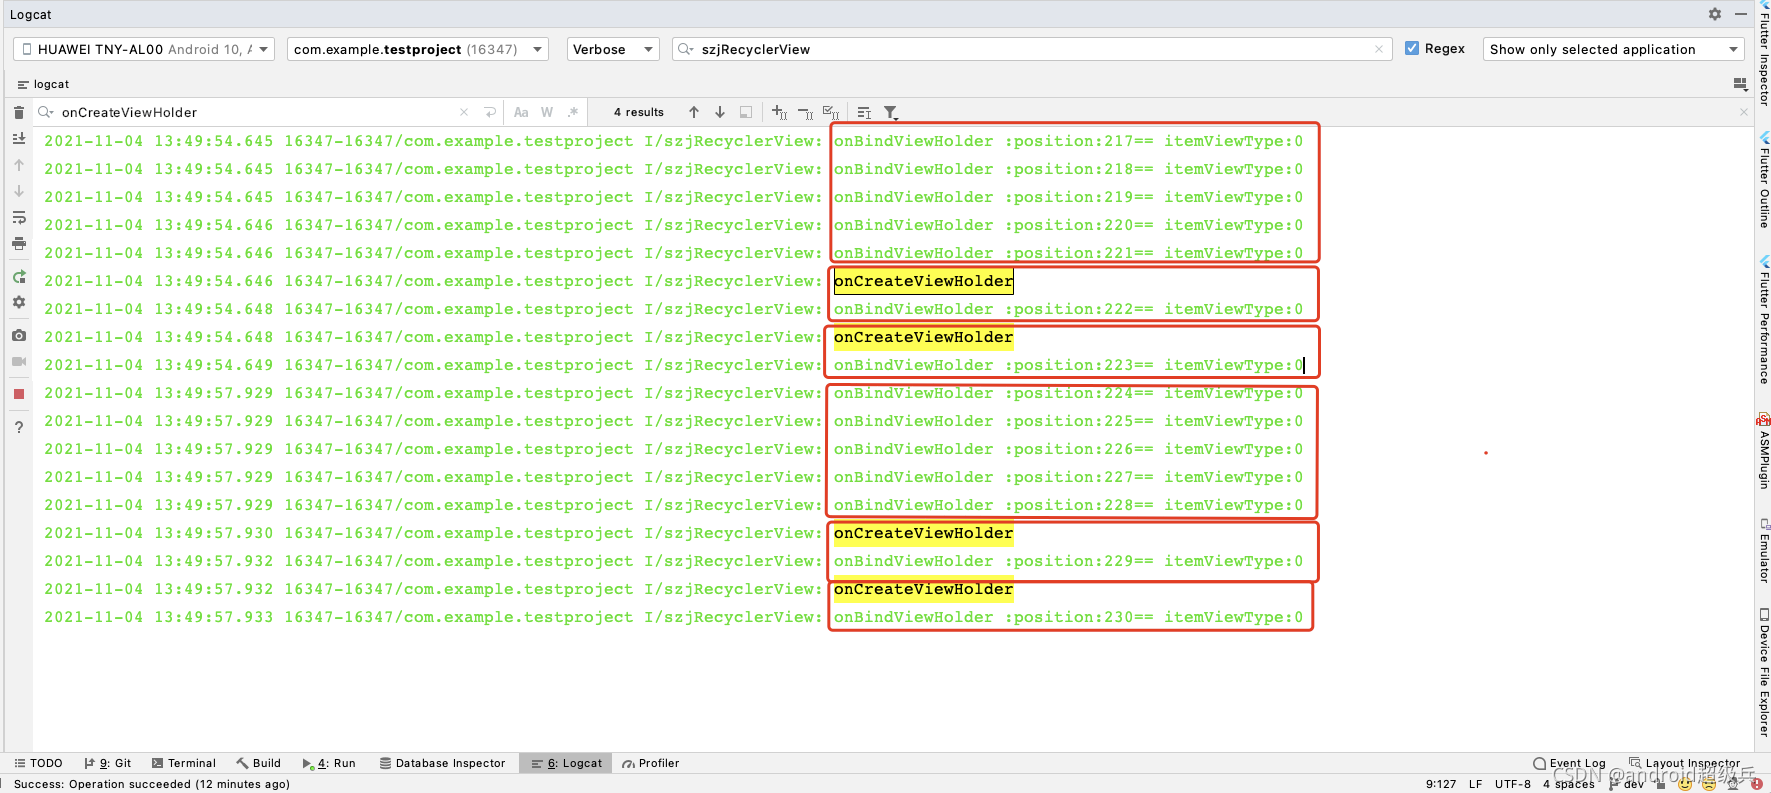Screen dimensions: 1771x793
Task: Click the frowning face feedback icon
Action: (1709, 784)
